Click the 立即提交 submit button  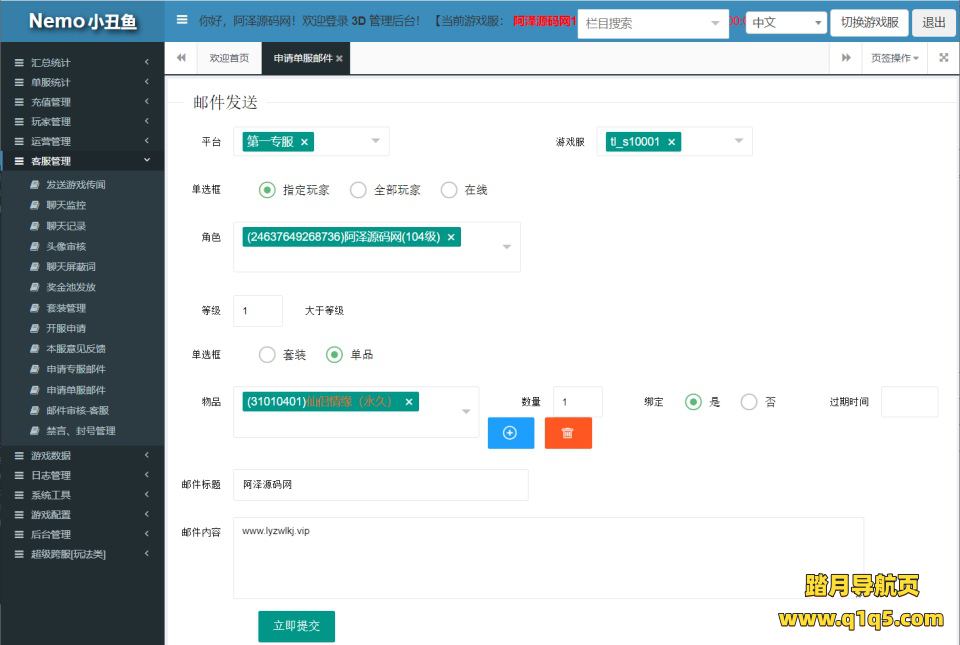[296, 626]
